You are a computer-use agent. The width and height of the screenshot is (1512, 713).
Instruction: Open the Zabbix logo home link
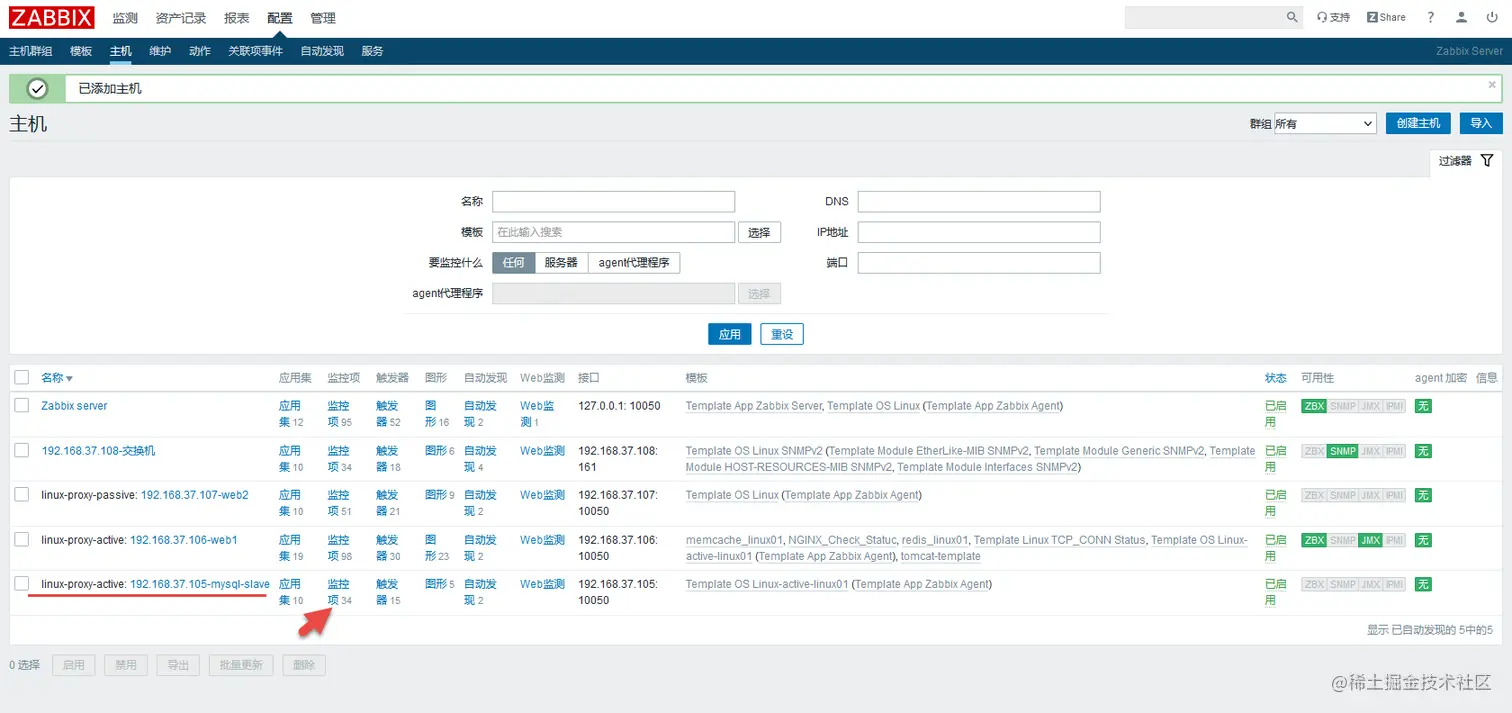(52, 17)
